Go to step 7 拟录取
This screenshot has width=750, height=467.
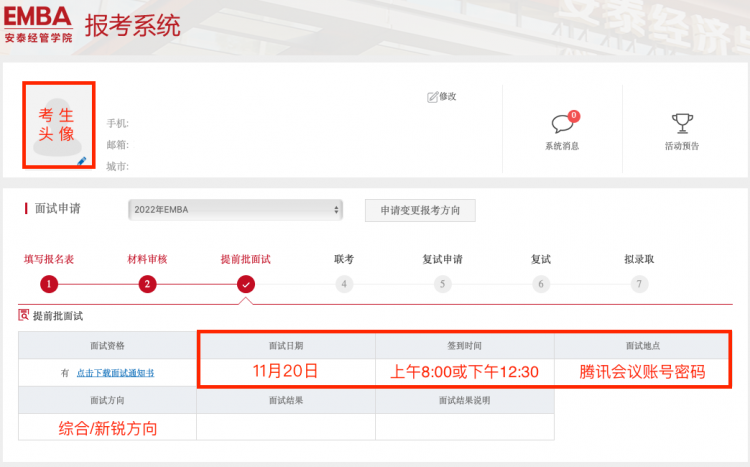pyautogui.click(x=639, y=284)
